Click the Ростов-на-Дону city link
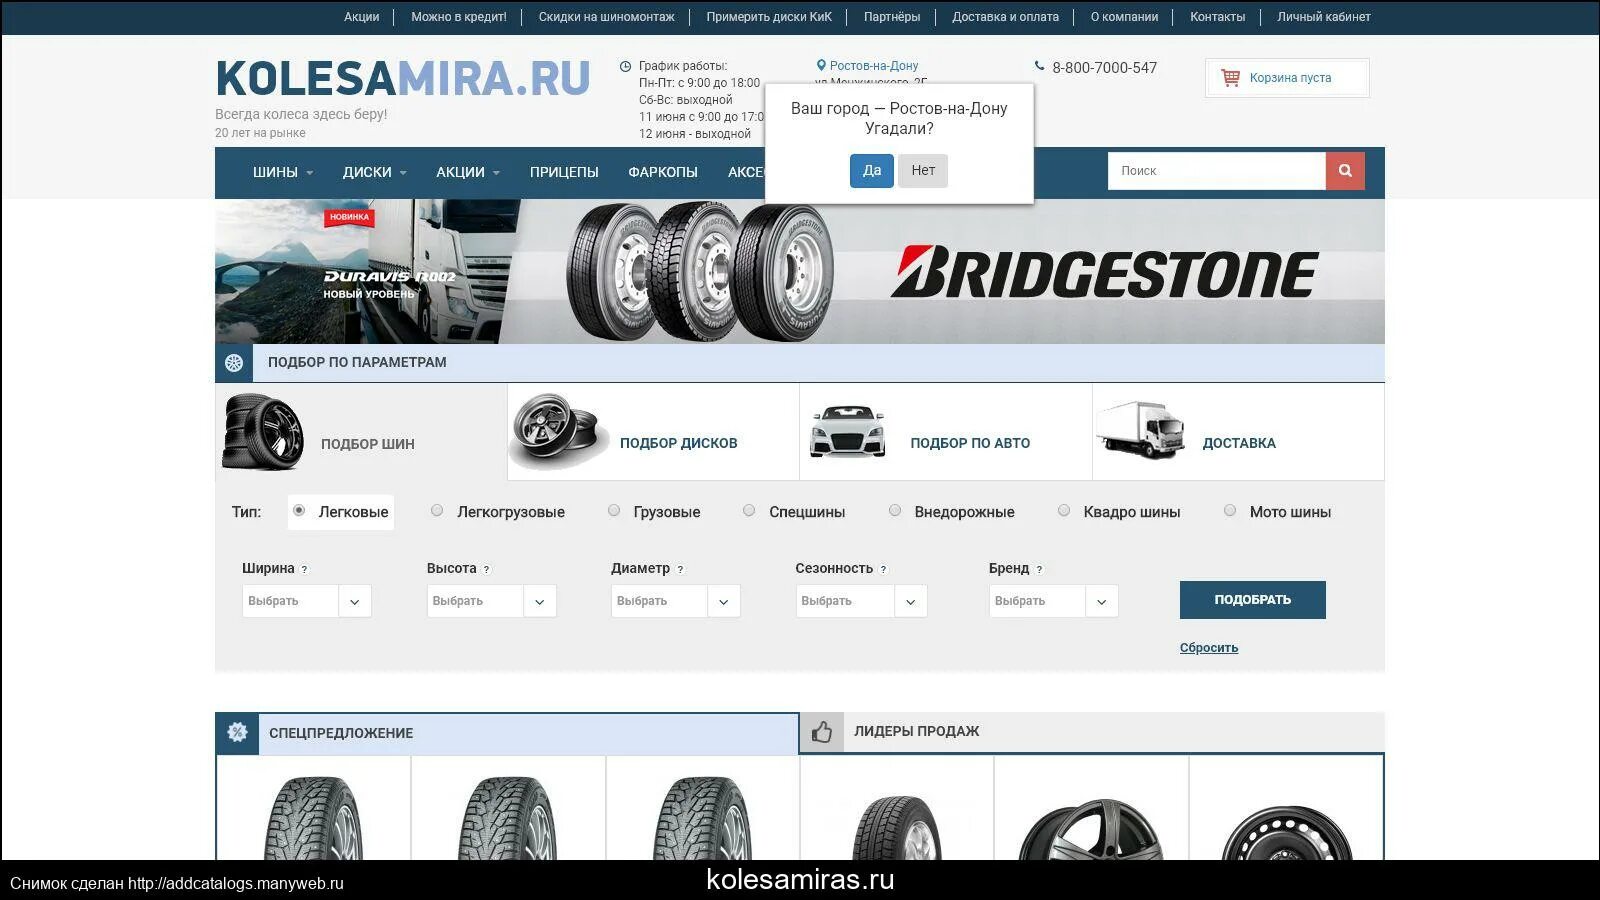The width and height of the screenshot is (1600, 900). coord(874,66)
